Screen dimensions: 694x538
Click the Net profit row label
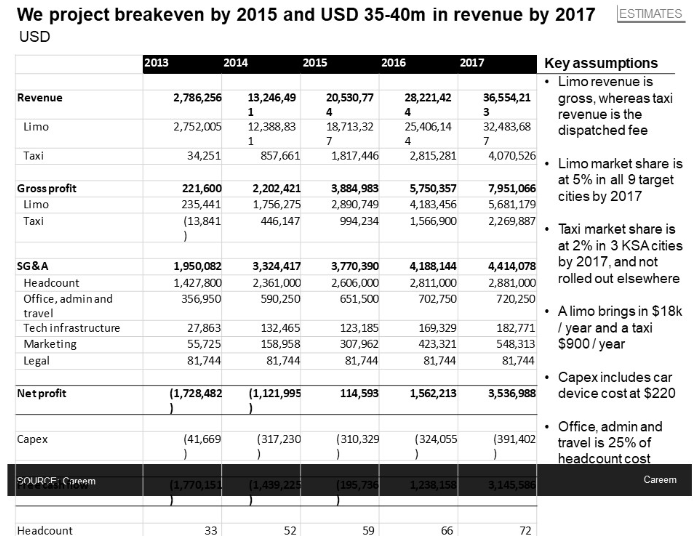[42, 393]
